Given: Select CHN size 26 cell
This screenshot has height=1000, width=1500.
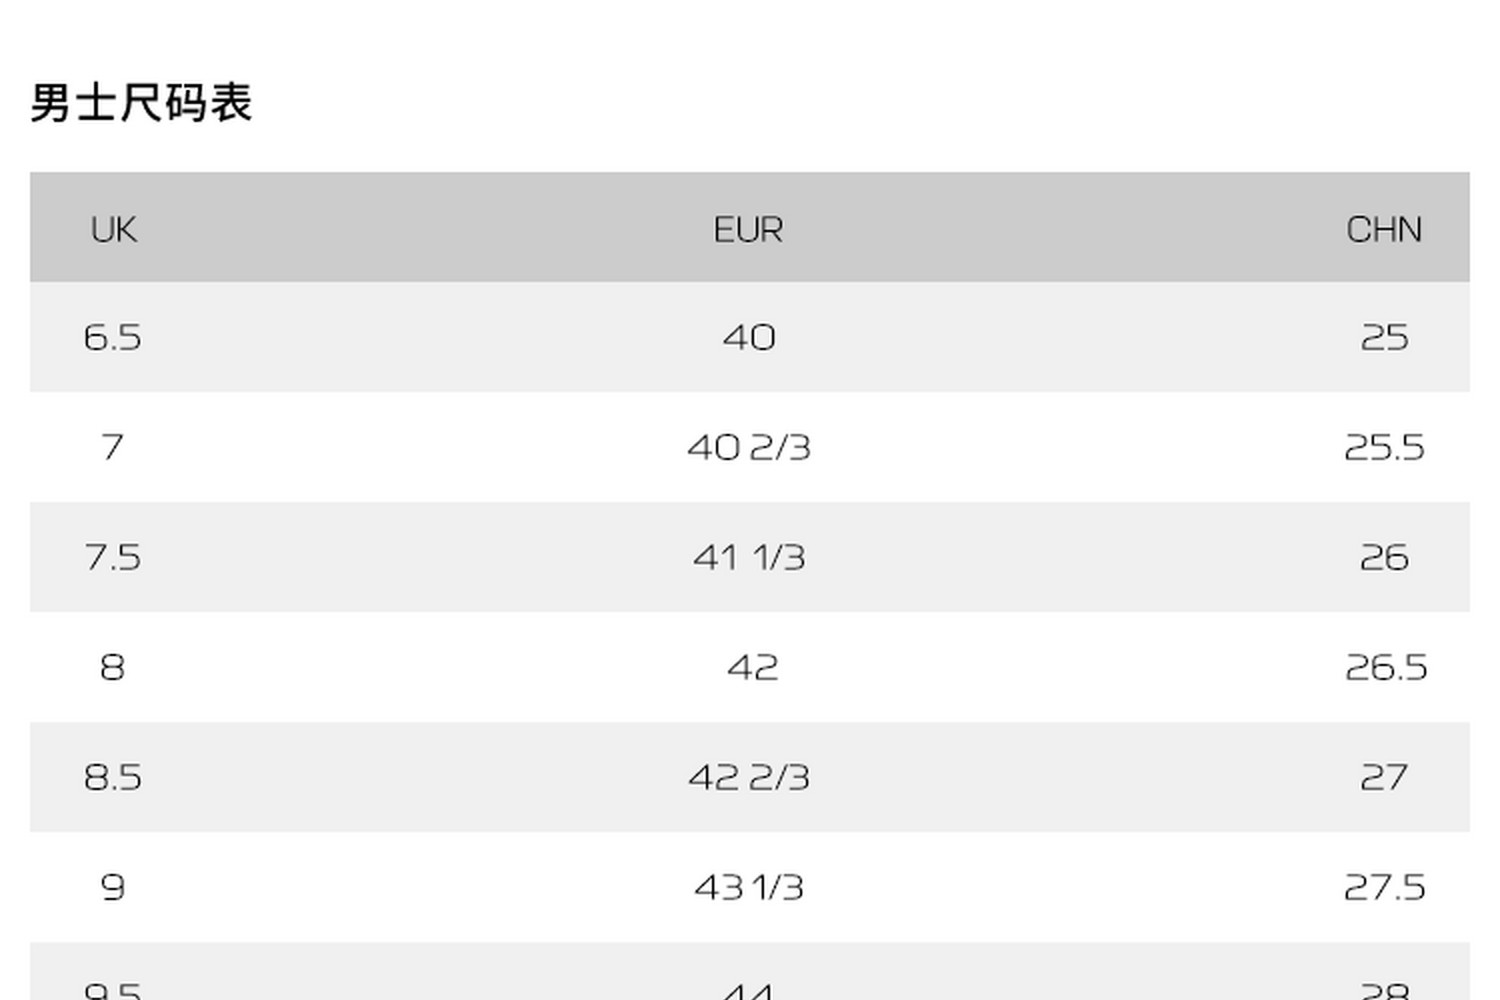Looking at the screenshot, I should tap(1384, 557).
